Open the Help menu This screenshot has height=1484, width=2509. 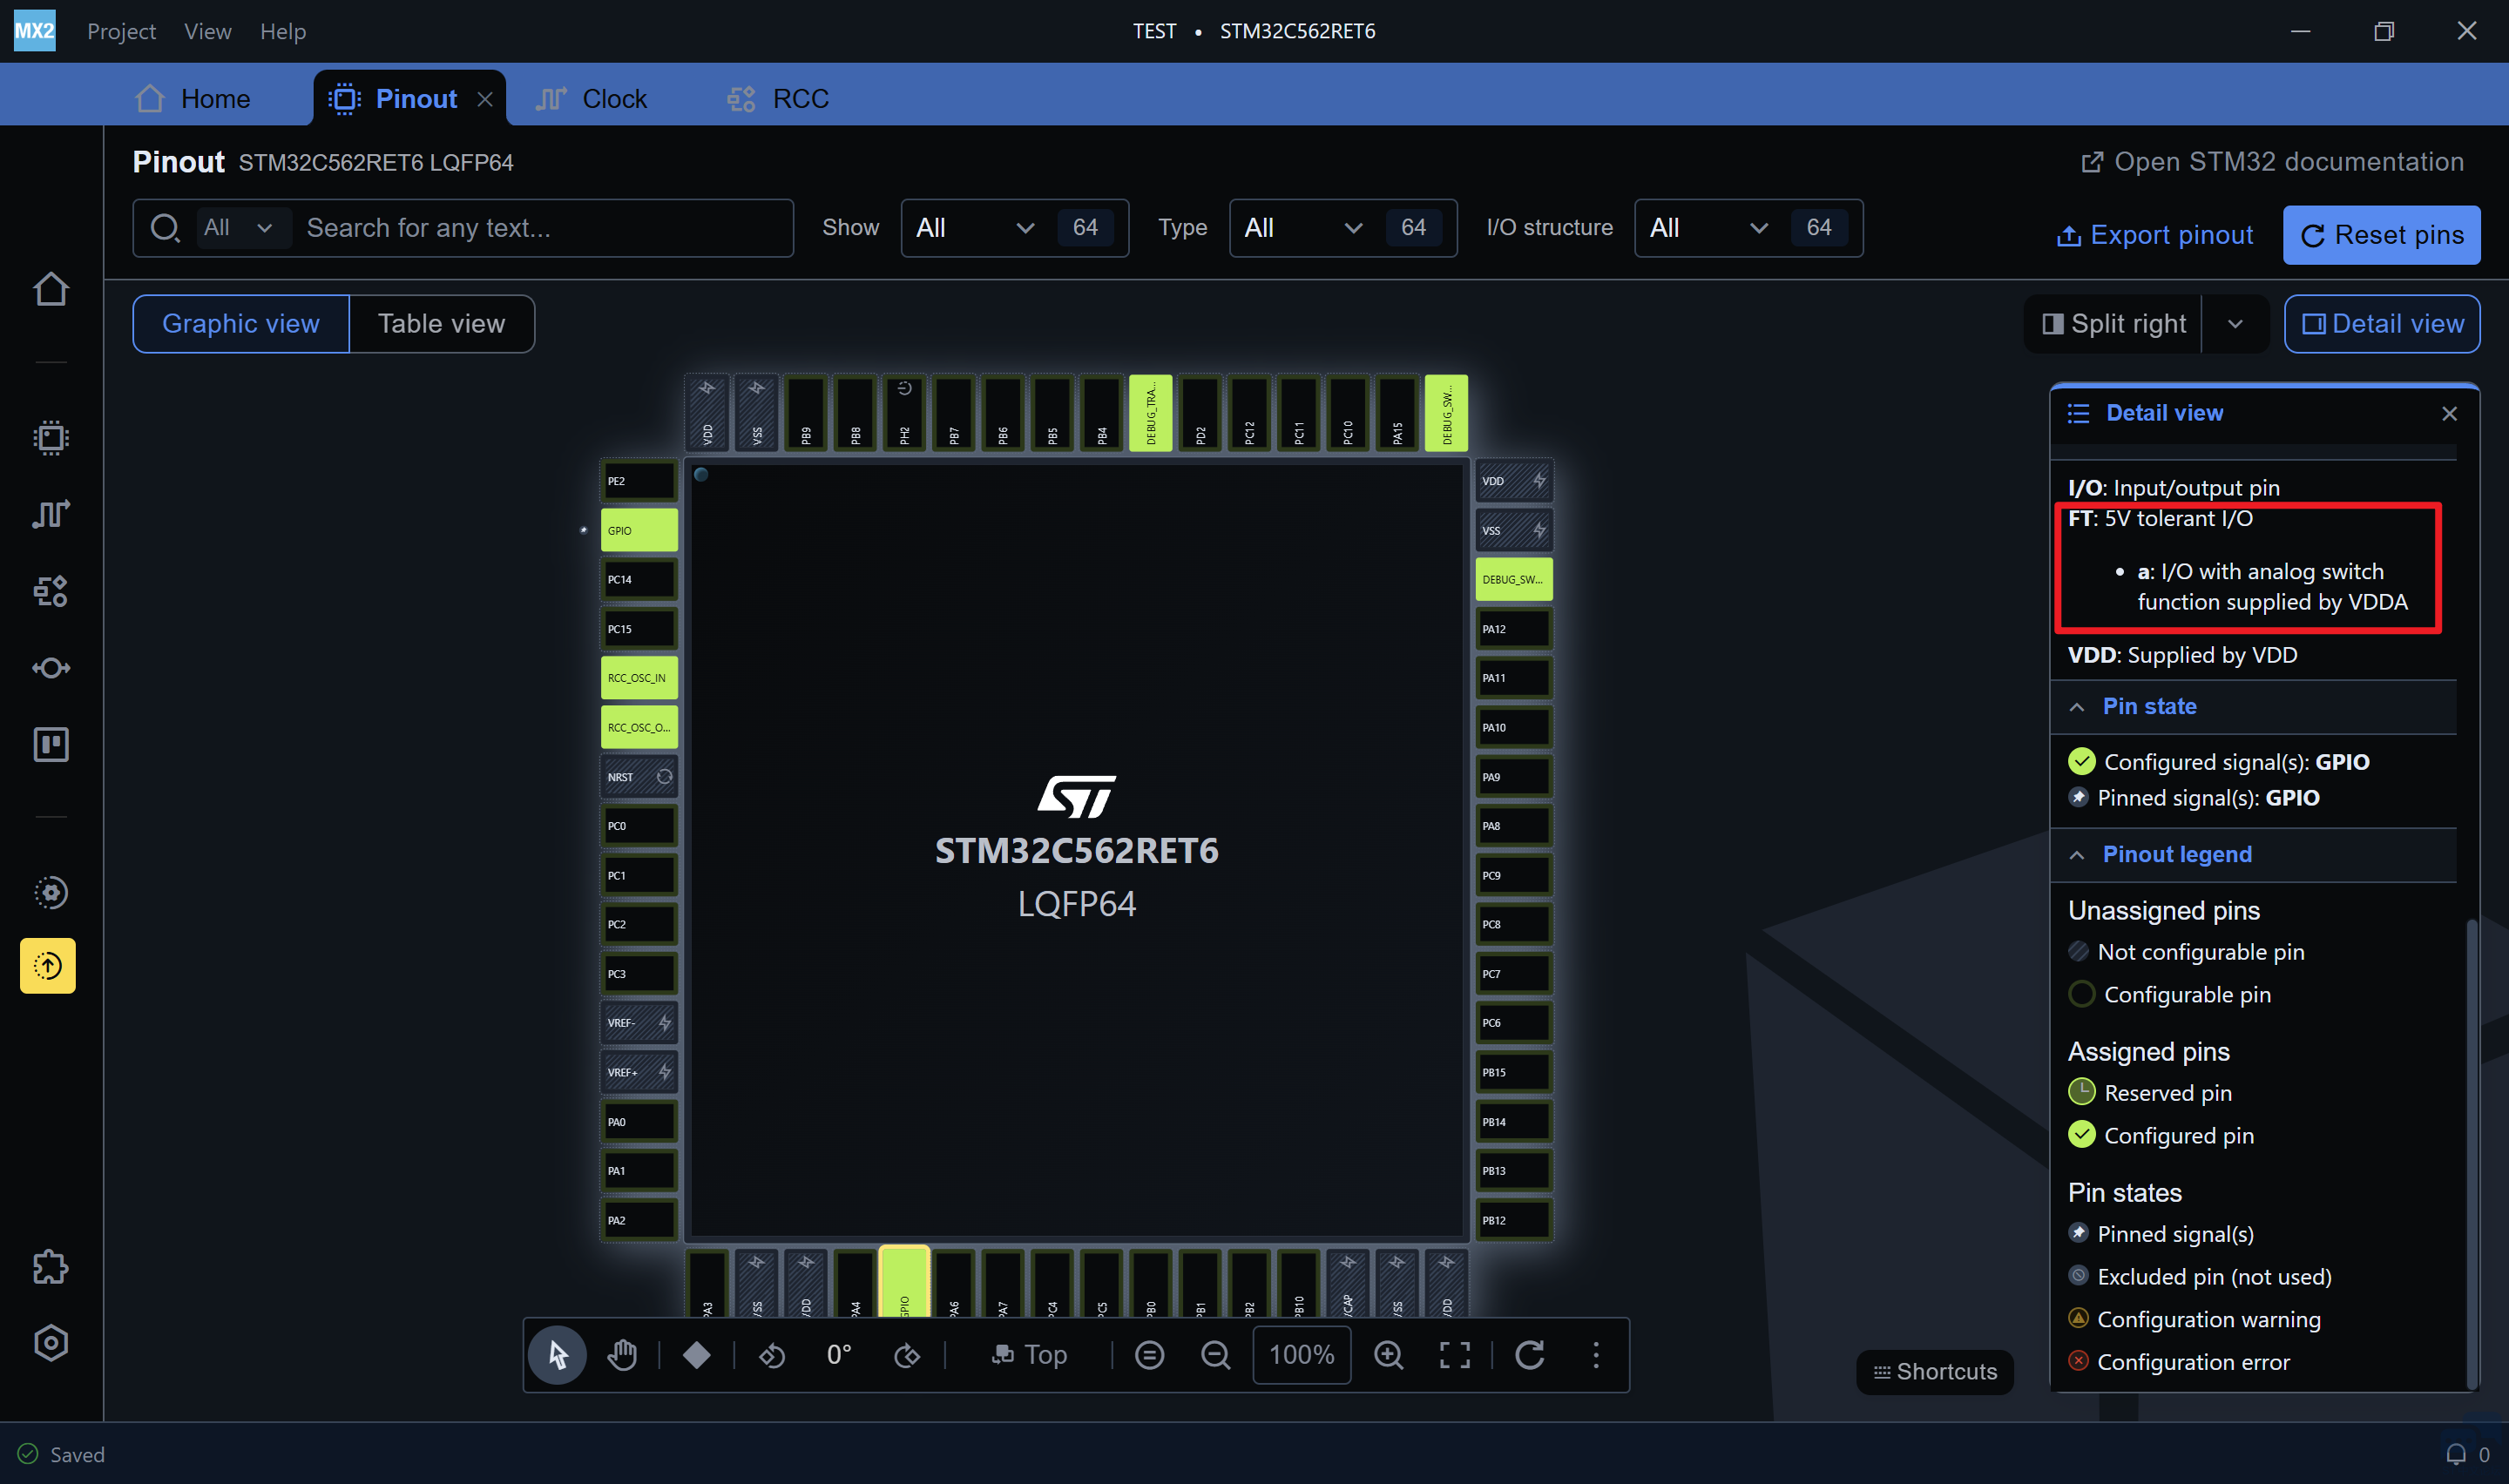[x=283, y=31]
